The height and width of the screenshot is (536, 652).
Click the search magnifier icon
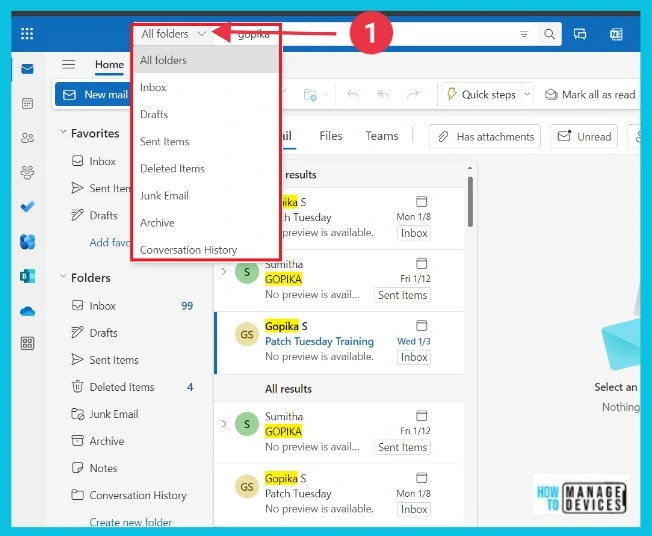click(x=549, y=34)
